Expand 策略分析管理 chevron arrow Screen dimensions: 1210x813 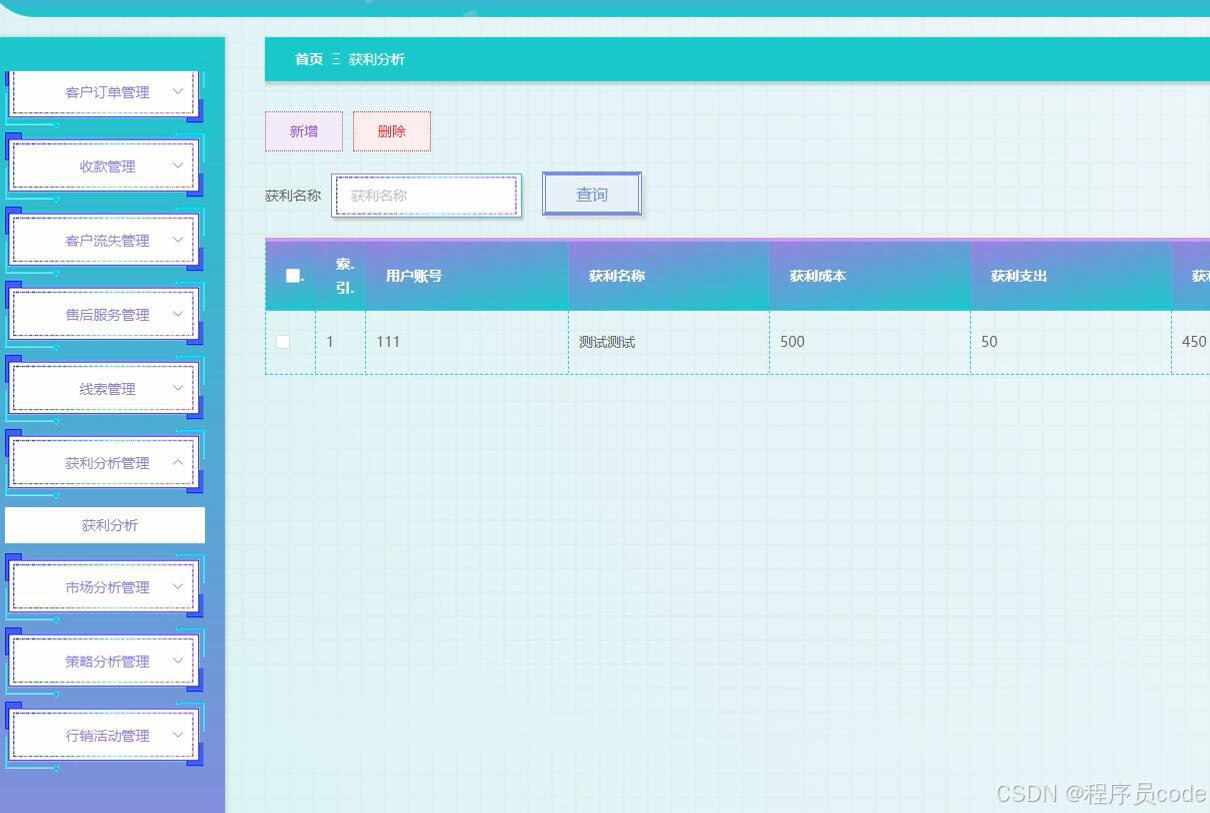tap(178, 660)
